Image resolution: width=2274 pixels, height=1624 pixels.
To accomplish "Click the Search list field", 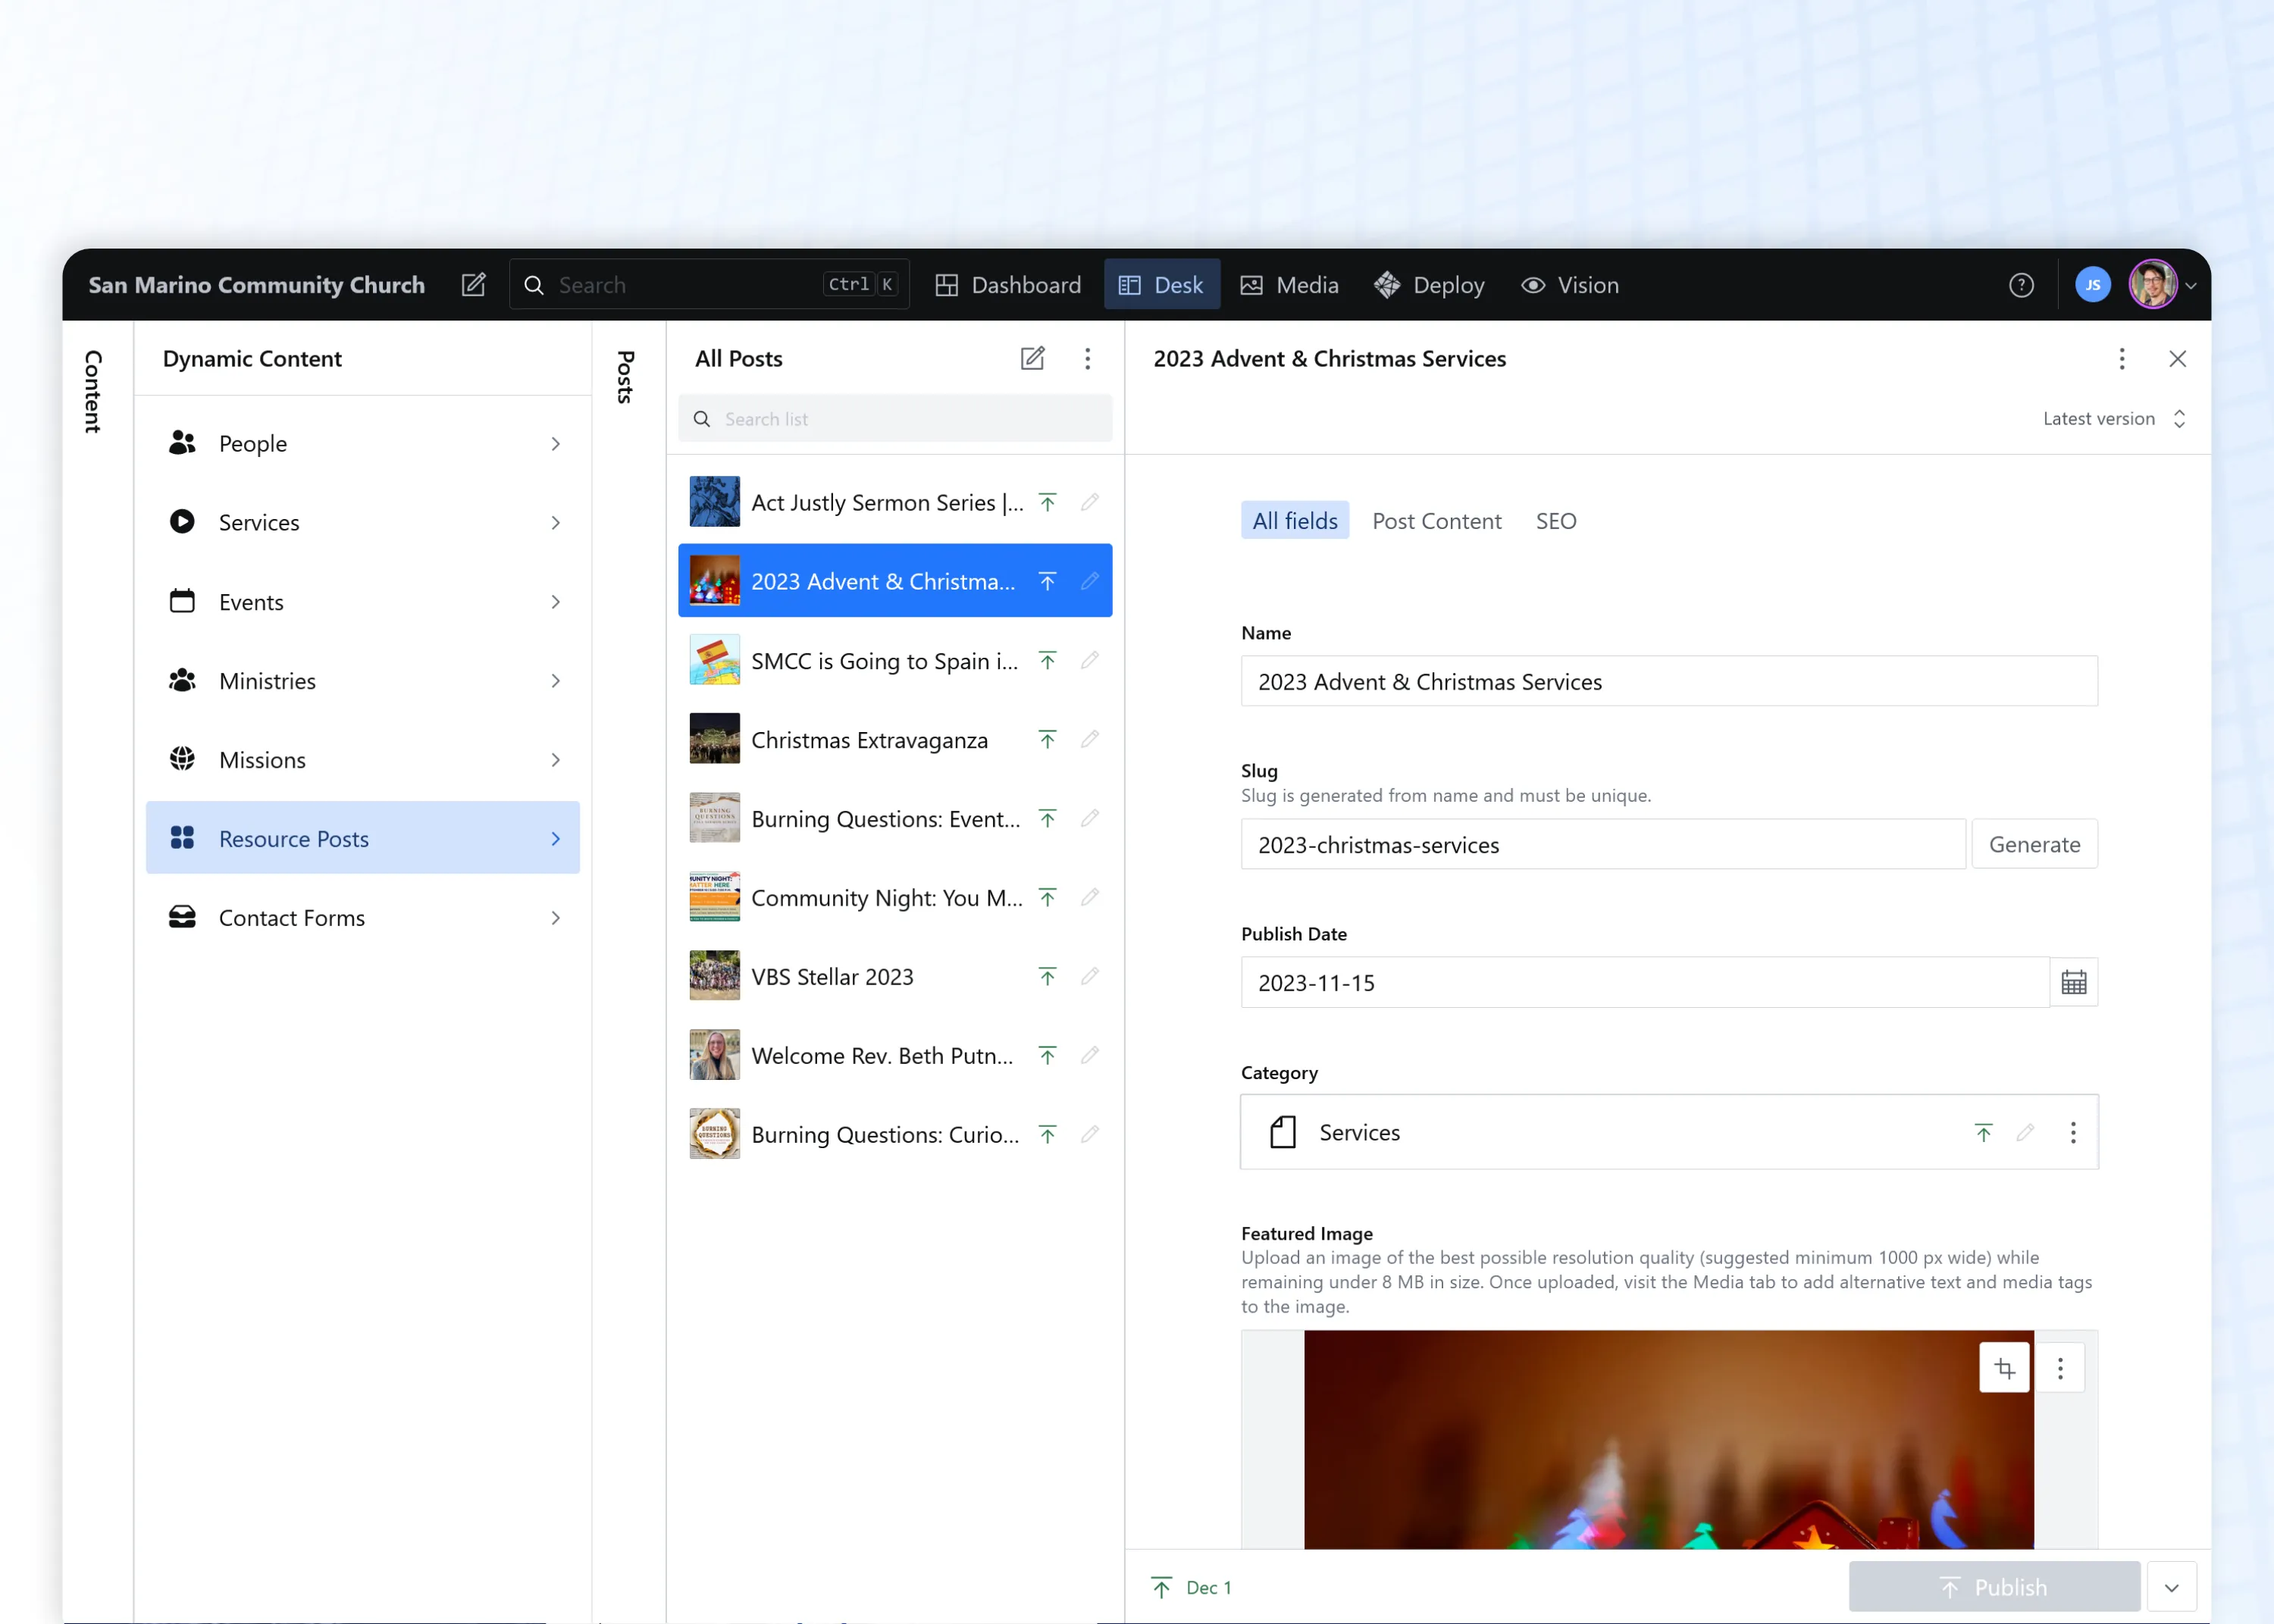I will click(x=895, y=419).
